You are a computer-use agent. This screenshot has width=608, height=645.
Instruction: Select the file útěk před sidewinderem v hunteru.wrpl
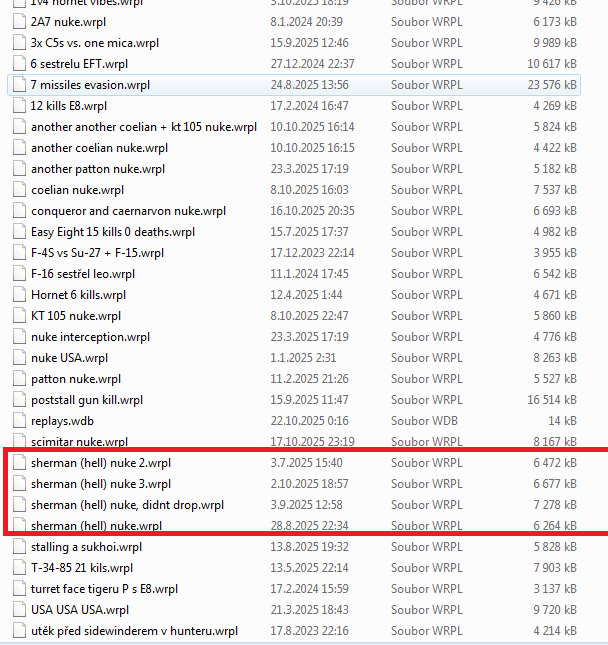point(134,631)
